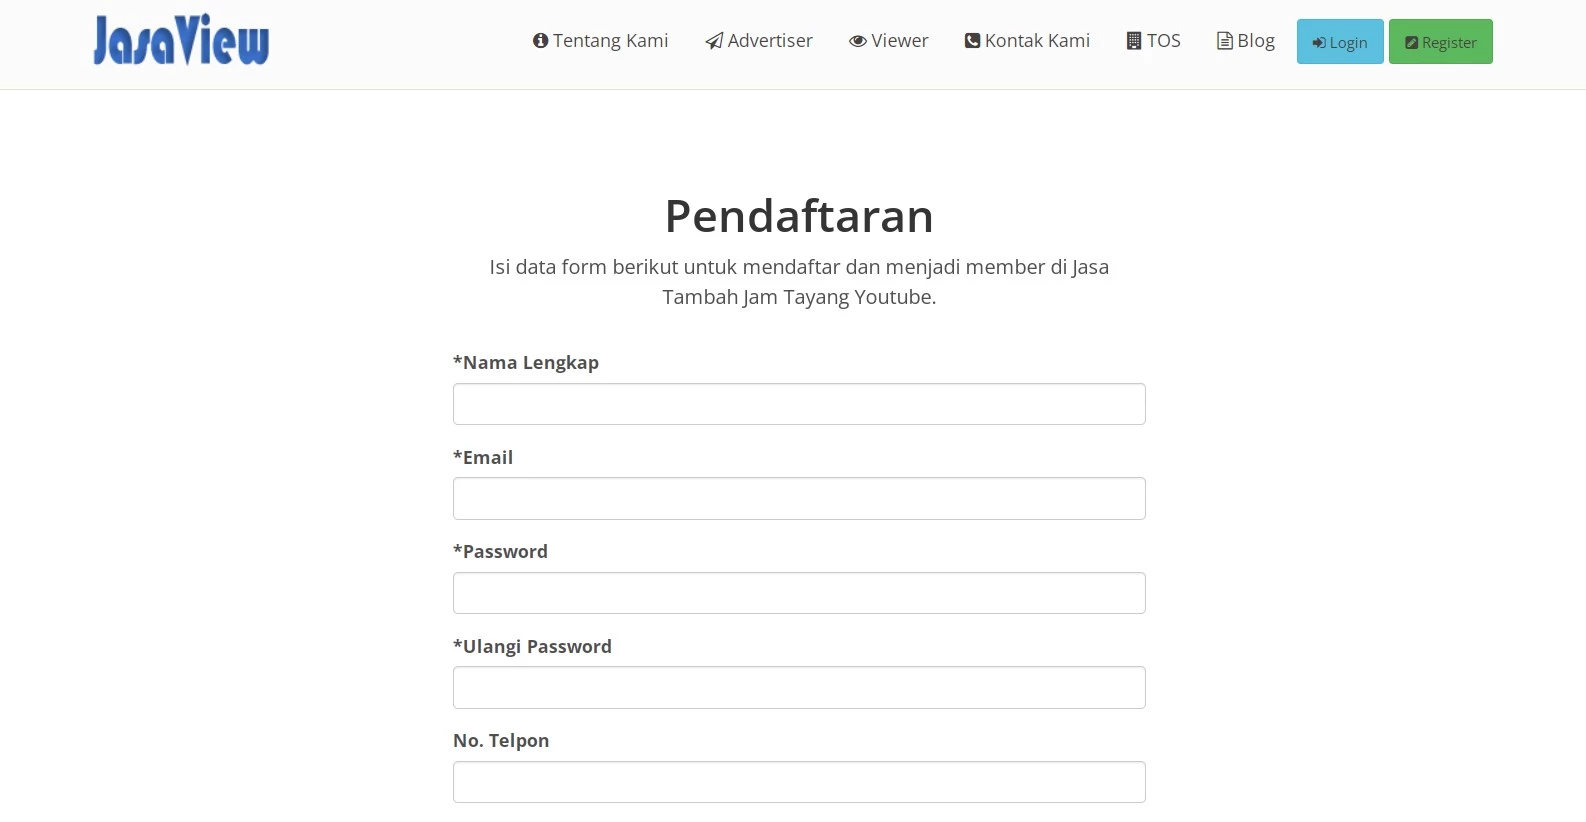Click the info icon beside Tentang Kami
The height and width of the screenshot is (822, 1586).
[541, 41]
